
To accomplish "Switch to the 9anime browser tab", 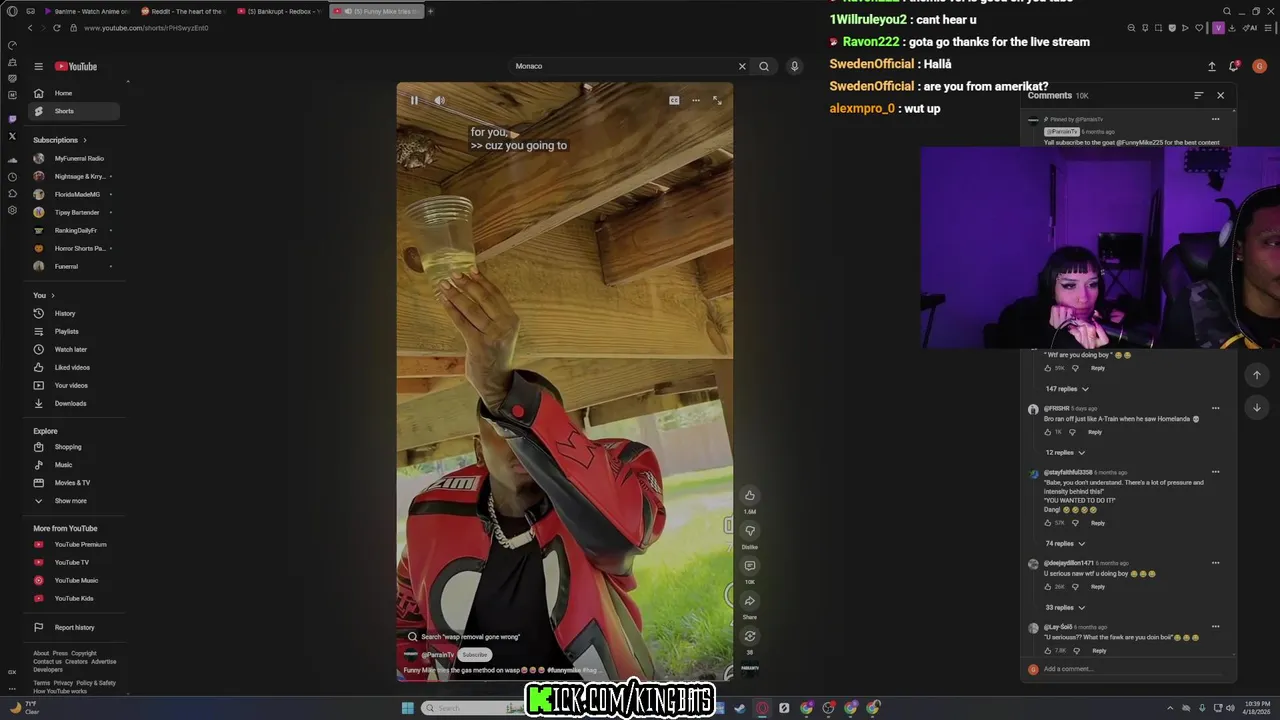I will 86,11.
